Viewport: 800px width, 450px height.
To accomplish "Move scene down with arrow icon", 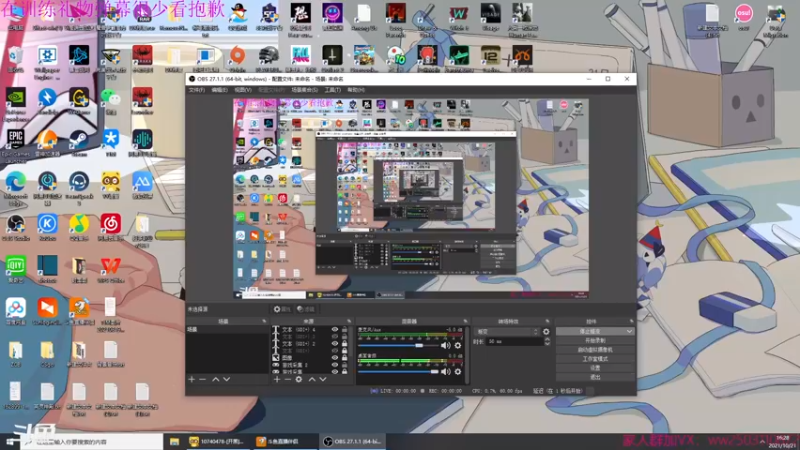I will point(227,380).
